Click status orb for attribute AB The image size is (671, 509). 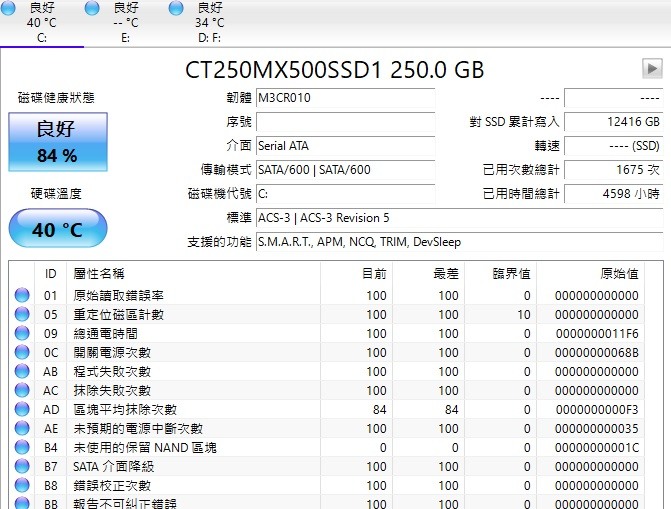point(22,371)
